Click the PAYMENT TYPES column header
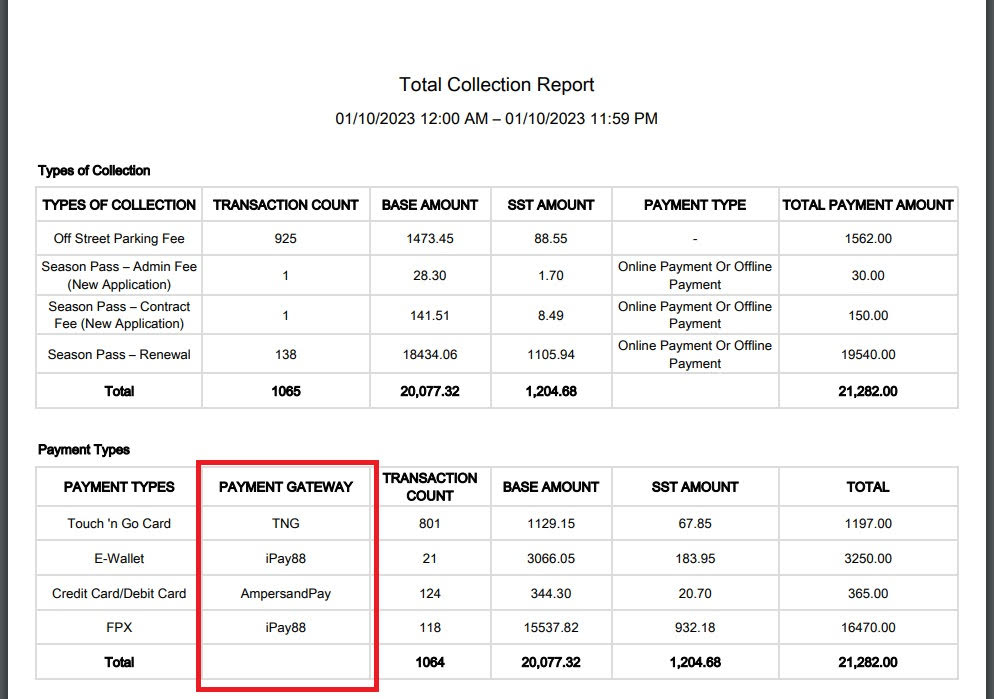This screenshot has width=994, height=699. click(119, 487)
